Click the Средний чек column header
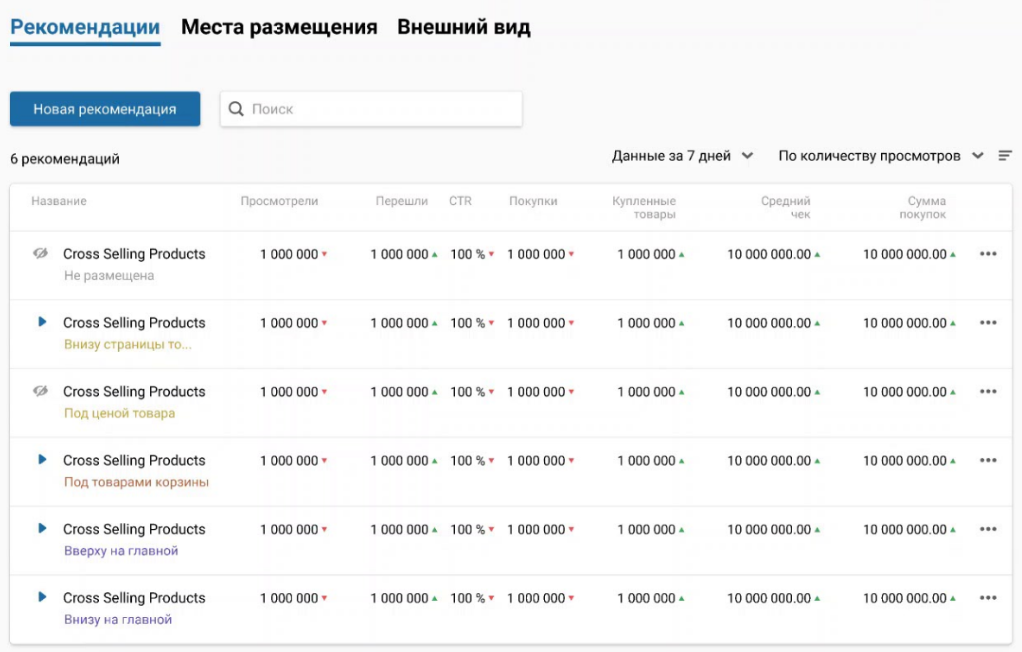The image size is (1022, 652). pos(785,207)
